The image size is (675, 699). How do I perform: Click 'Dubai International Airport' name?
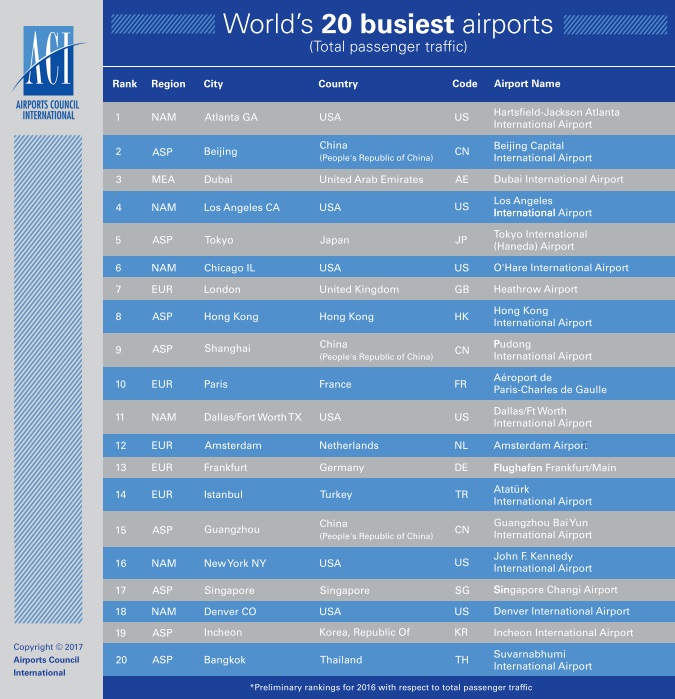(x=558, y=179)
